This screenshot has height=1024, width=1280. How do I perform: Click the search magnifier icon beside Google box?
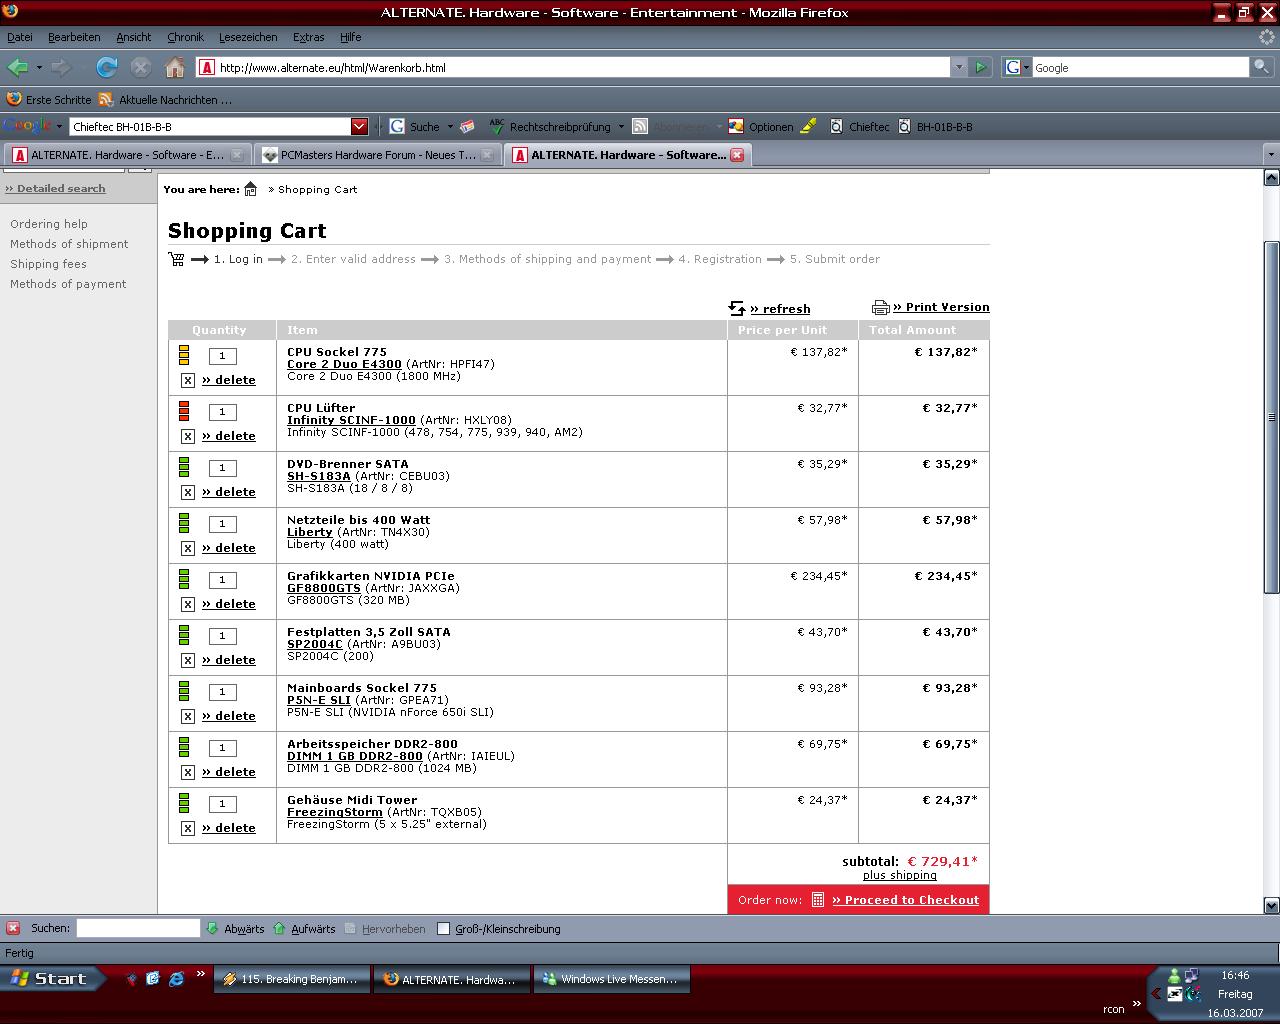pos(1262,67)
